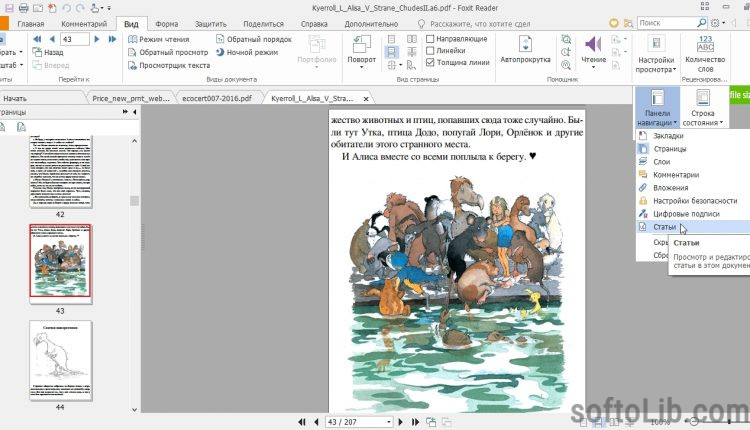This screenshot has height=430, width=750.
Task: Jump to first page with ribbon double-left arrow
Action: tap(37, 39)
